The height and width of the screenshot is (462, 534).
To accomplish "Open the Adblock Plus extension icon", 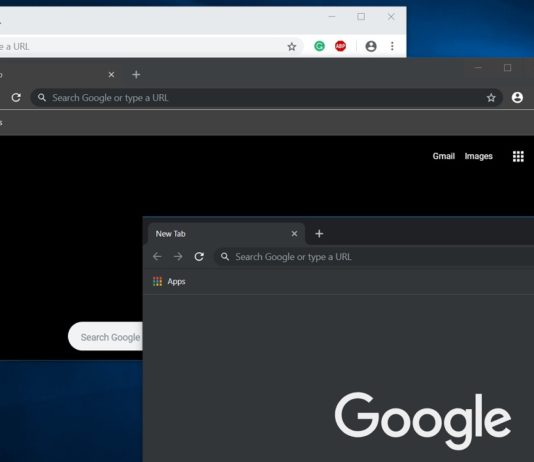I will pos(340,46).
